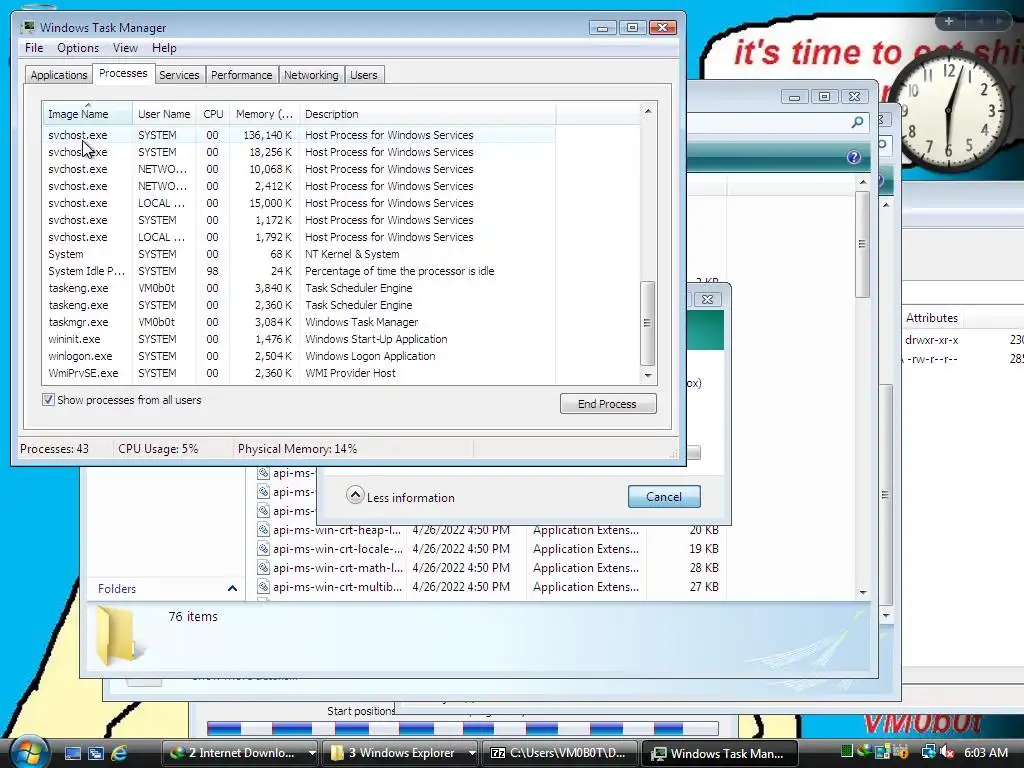Viewport: 1024px width, 768px height.
Task: Click the Attributes column header in back window
Action: (x=932, y=318)
